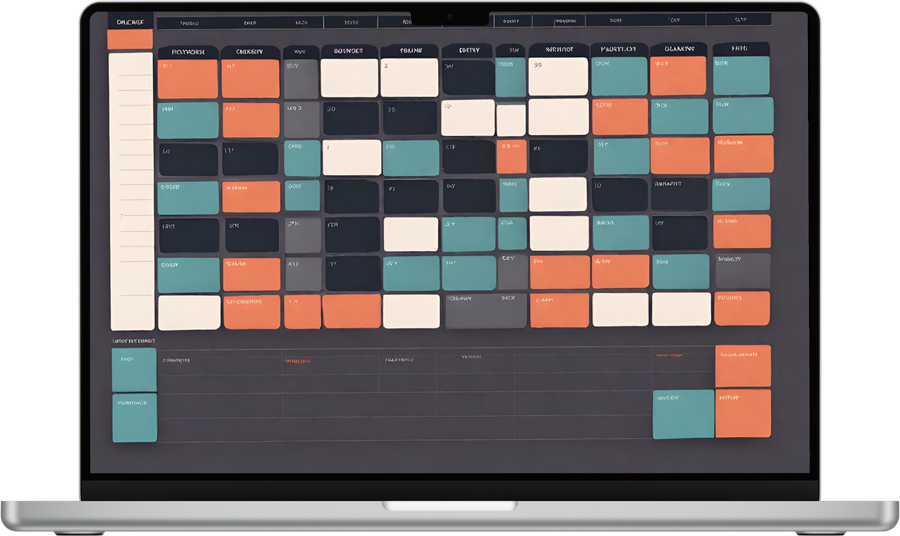The width and height of the screenshot is (900, 536).
Task: Click the orange button below the top-left label
Action: click(x=130, y=39)
